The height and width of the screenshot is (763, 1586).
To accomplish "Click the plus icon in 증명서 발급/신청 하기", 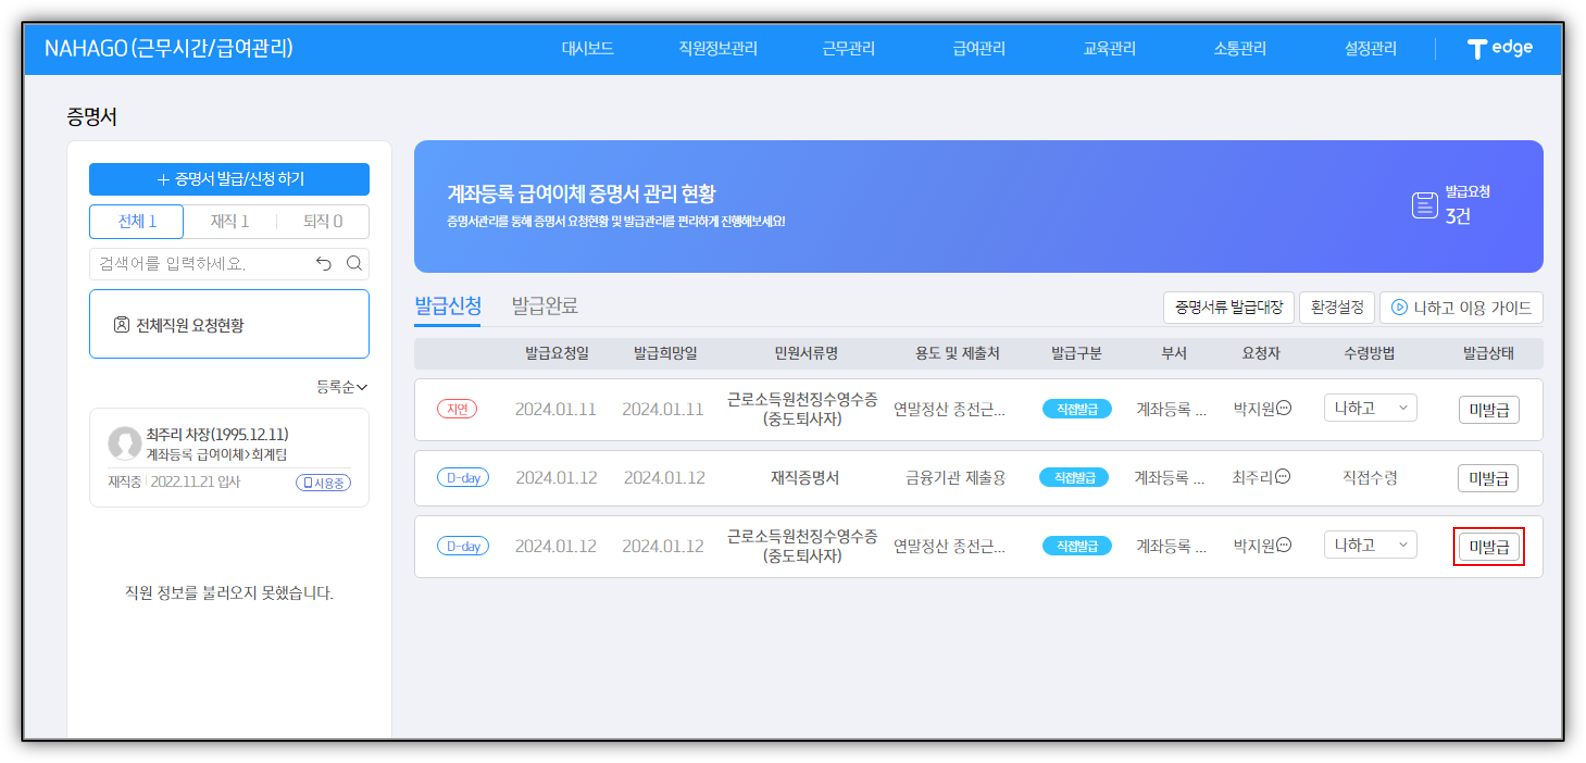I will (x=163, y=179).
